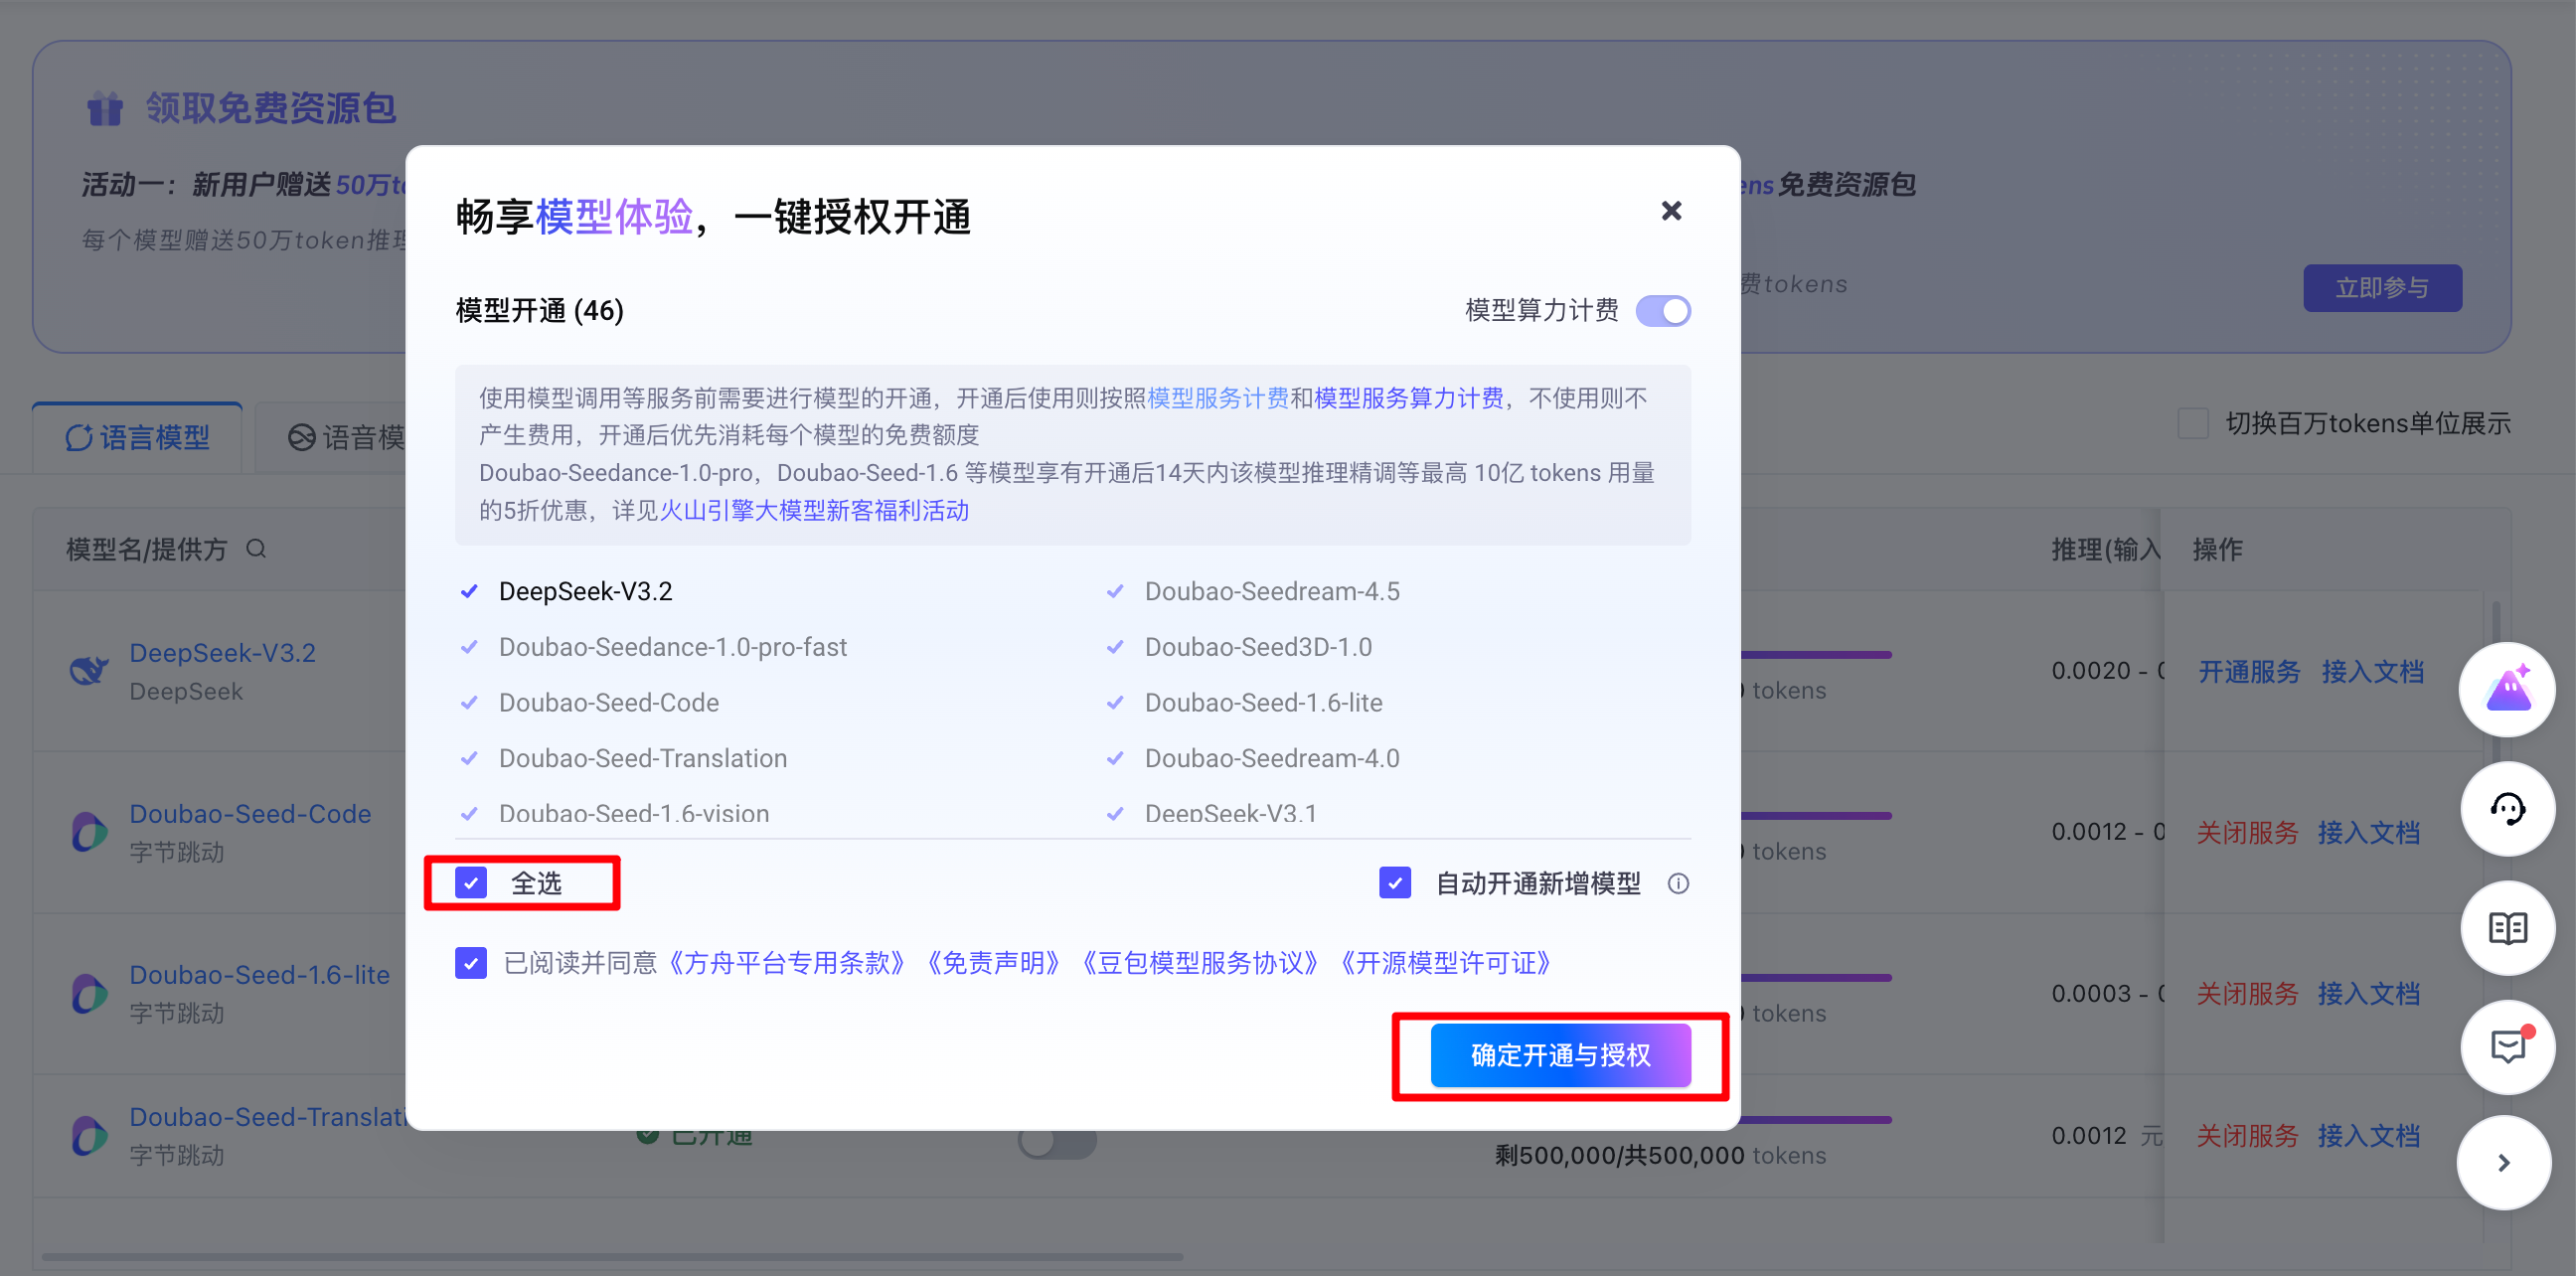This screenshot has width=2576, height=1276.
Task: Toggle 自动开通新增模型 checkbox
Action: [1395, 883]
